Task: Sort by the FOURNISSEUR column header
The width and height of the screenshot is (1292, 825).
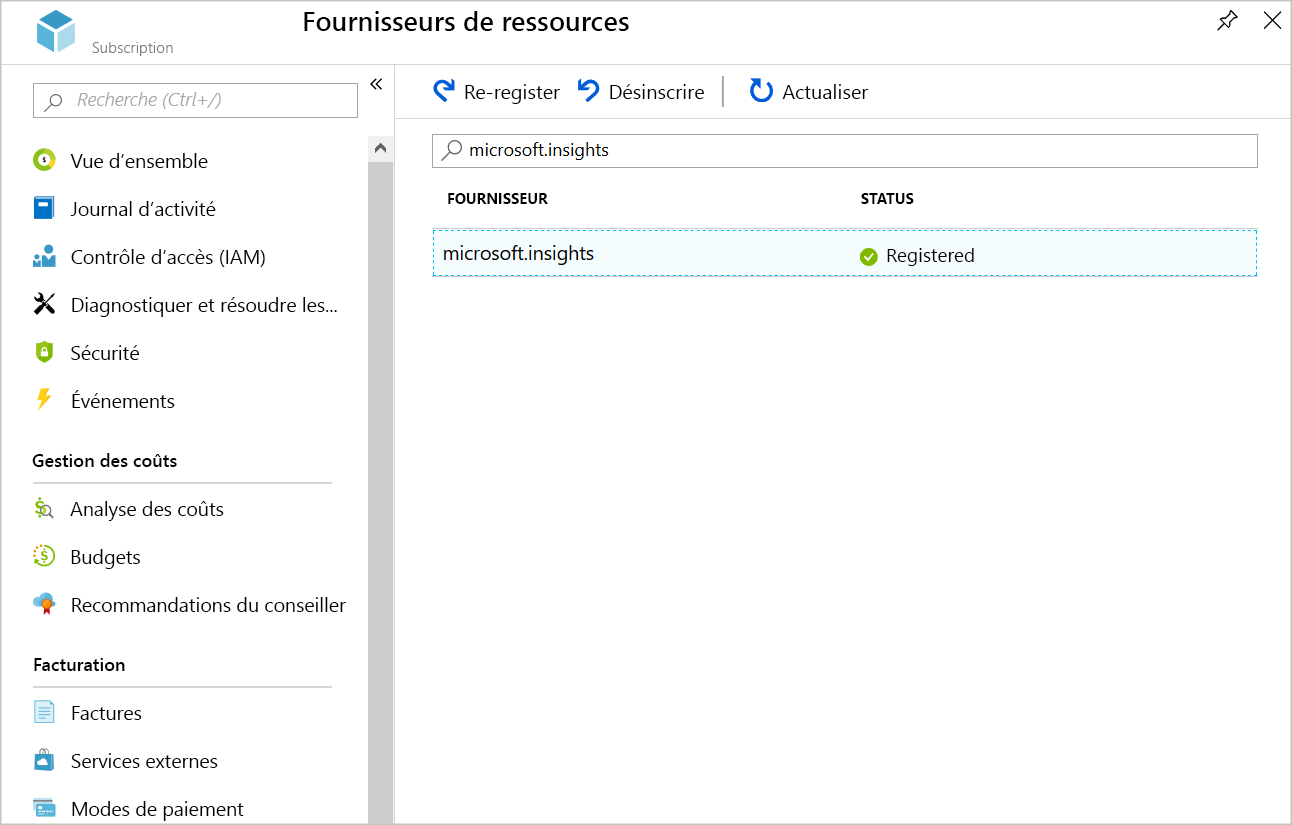Action: click(x=497, y=199)
